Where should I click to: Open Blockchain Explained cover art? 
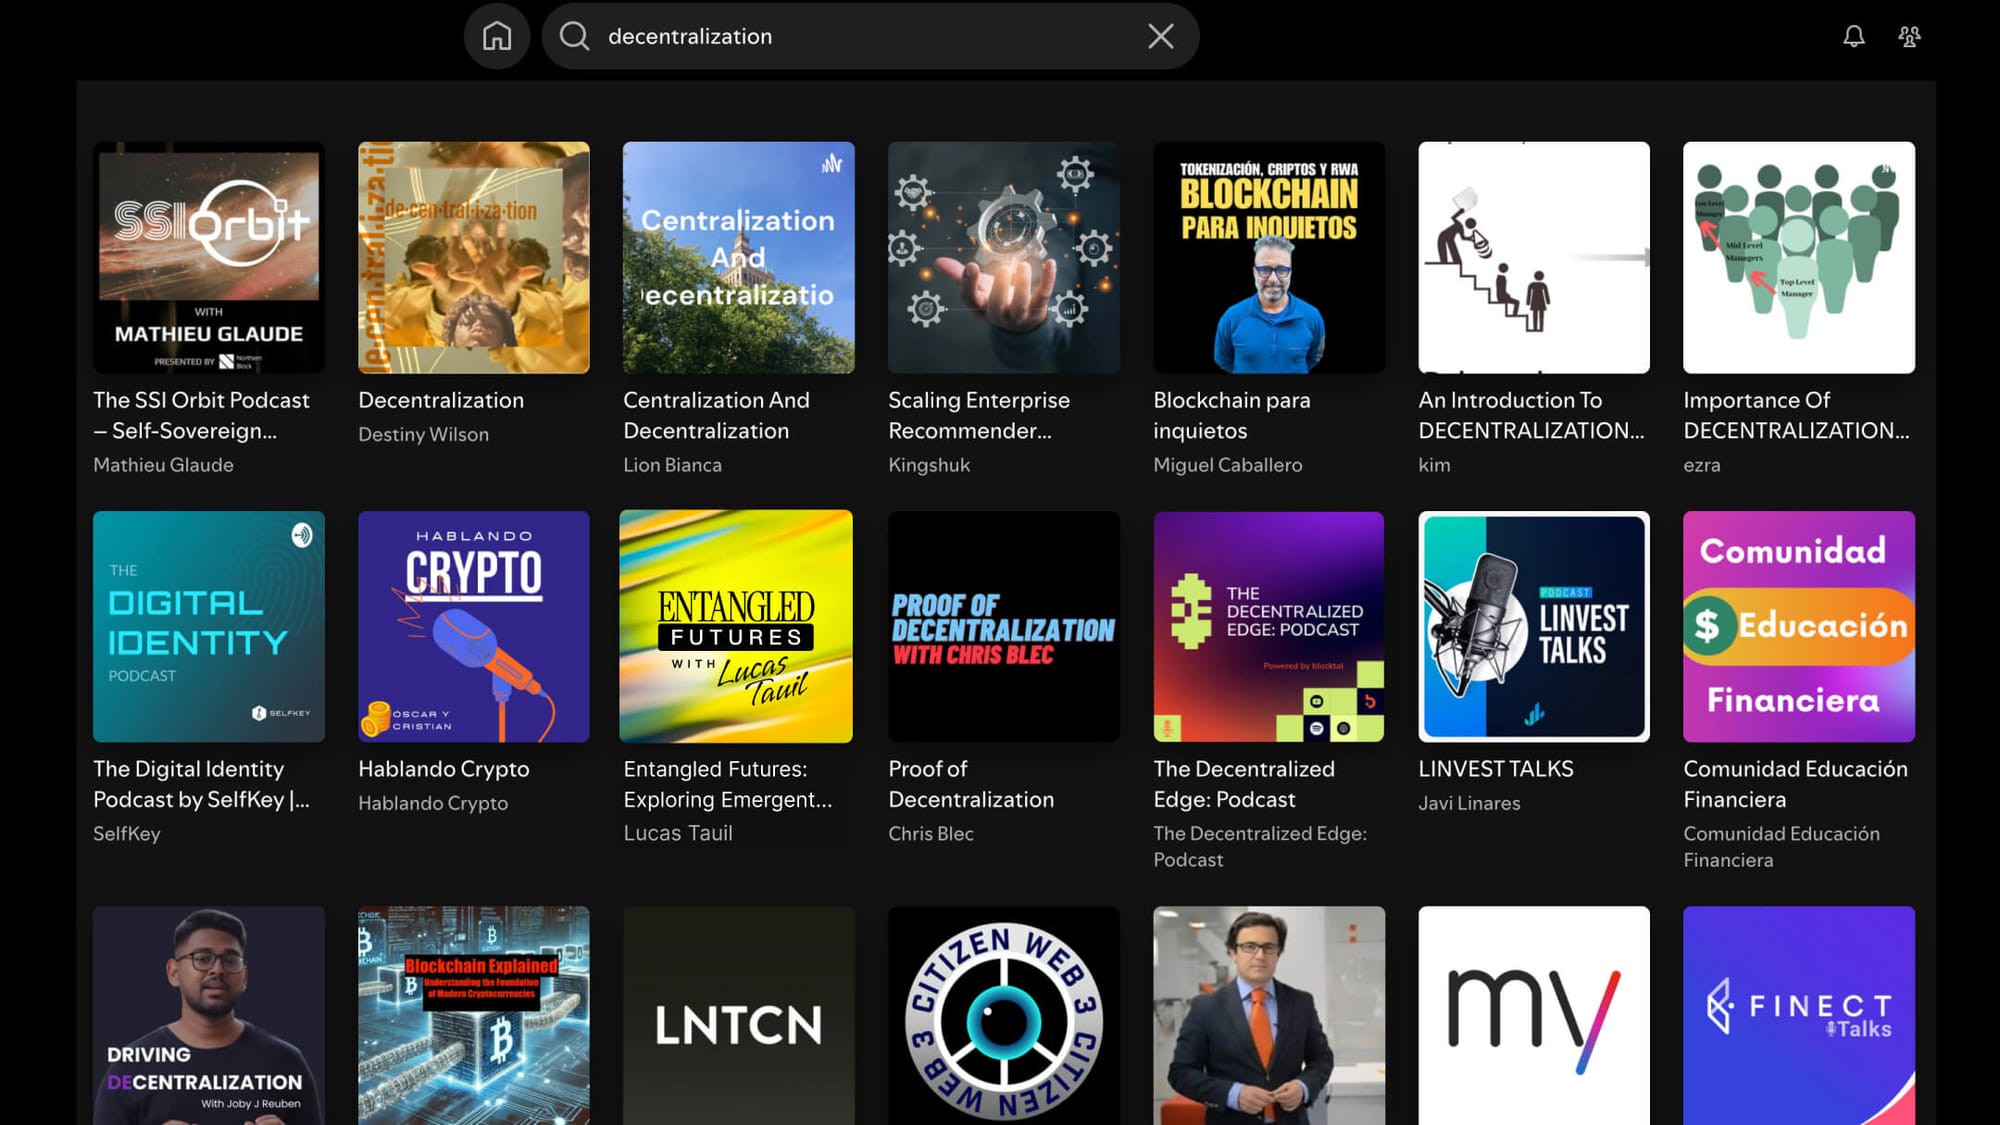click(474, 1015)
